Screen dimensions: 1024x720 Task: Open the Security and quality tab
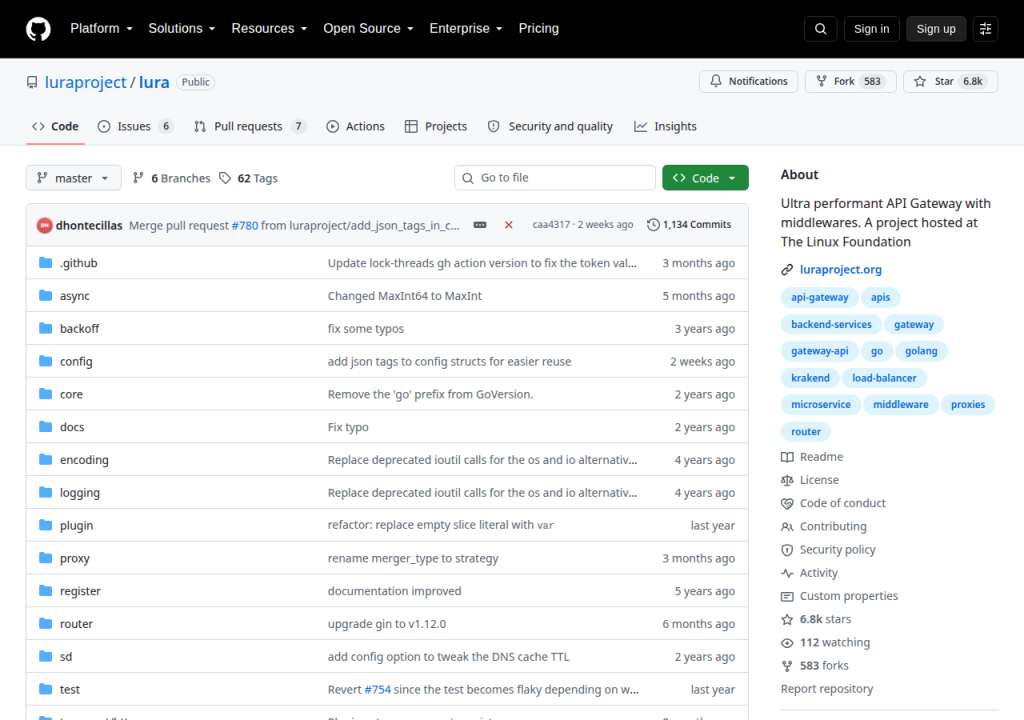coord(551,127)
